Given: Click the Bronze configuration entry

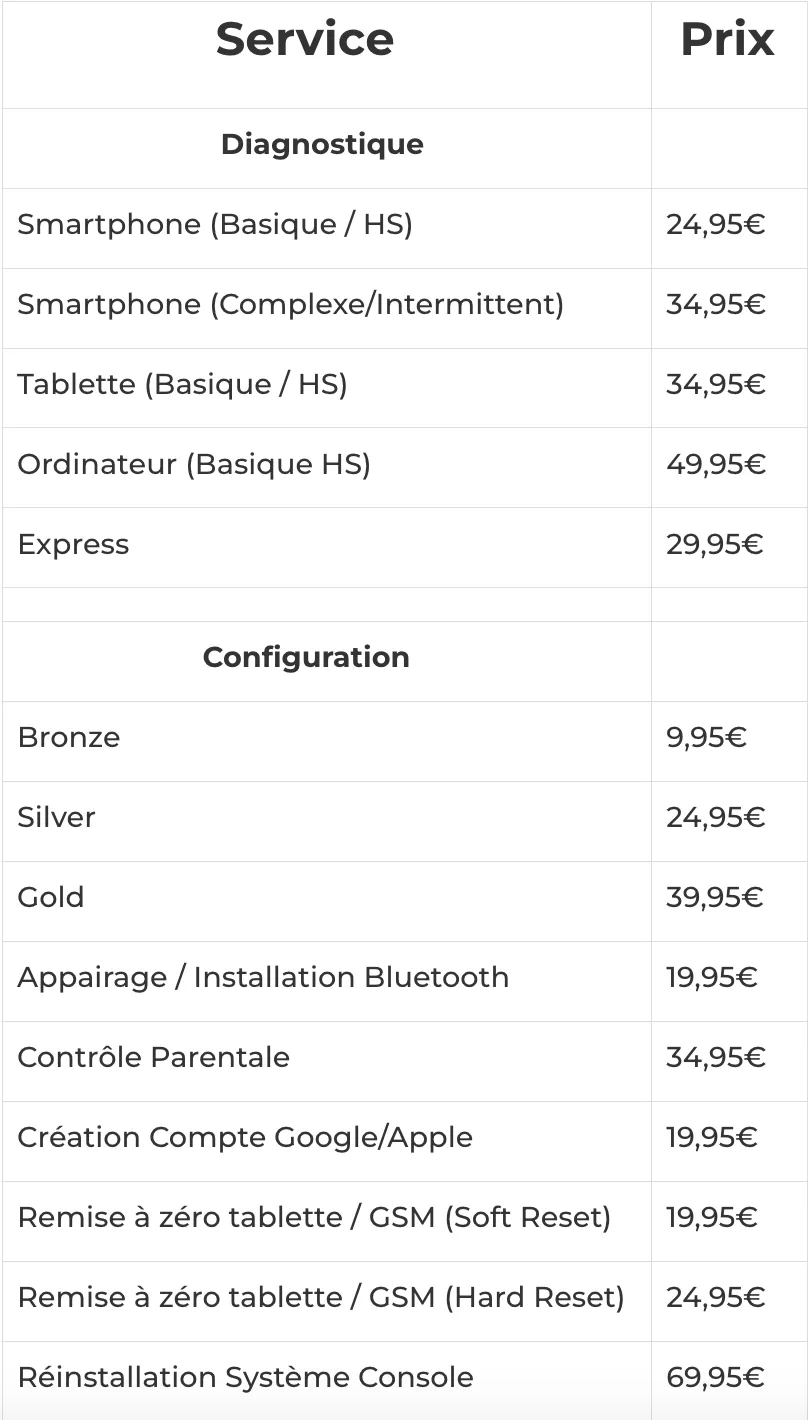Looking at the screenshot, I should 68,738.
